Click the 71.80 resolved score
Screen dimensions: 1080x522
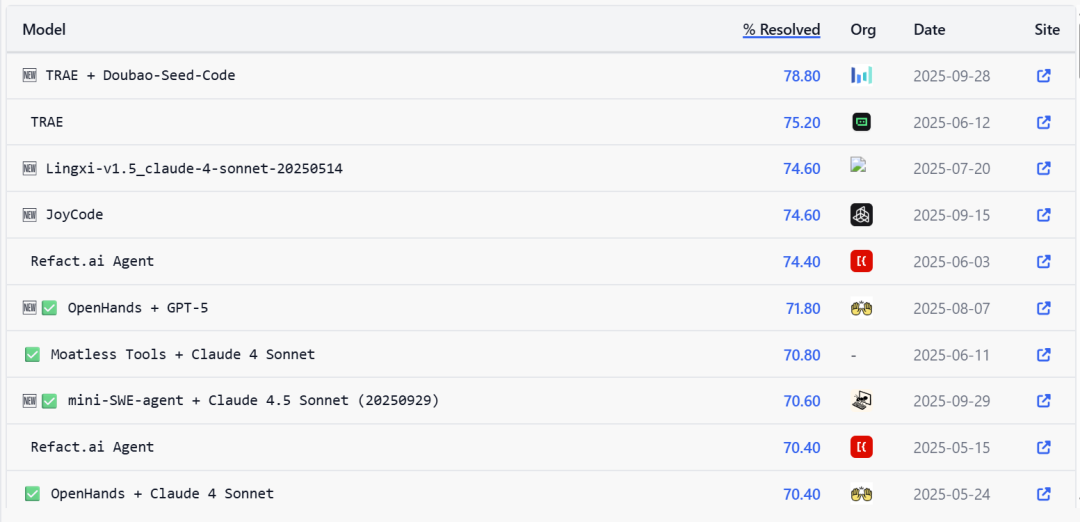(x=803, y=309)
